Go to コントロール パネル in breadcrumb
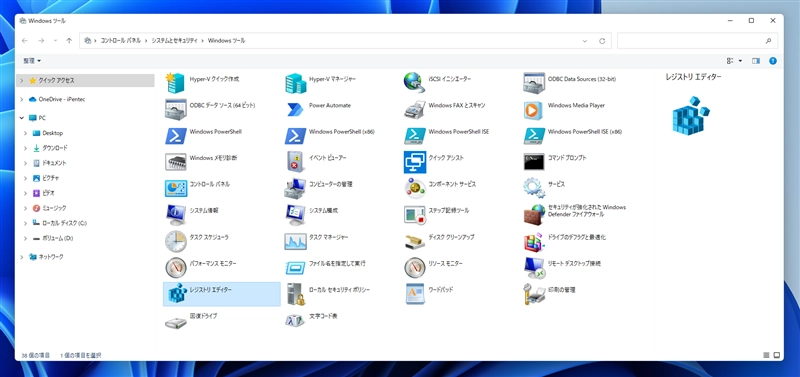The image size is (800, 377). coord(121,40)
